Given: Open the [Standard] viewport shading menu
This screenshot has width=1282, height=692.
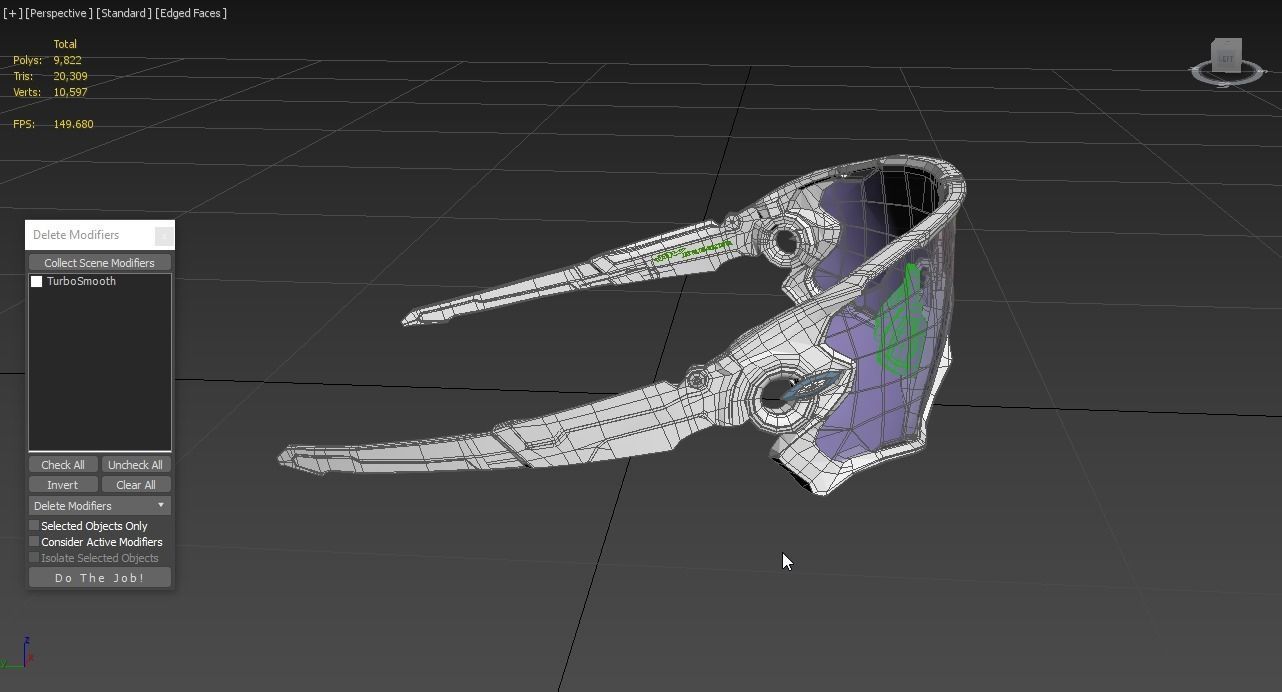Looking at the screenshot, I should point(124,13).
